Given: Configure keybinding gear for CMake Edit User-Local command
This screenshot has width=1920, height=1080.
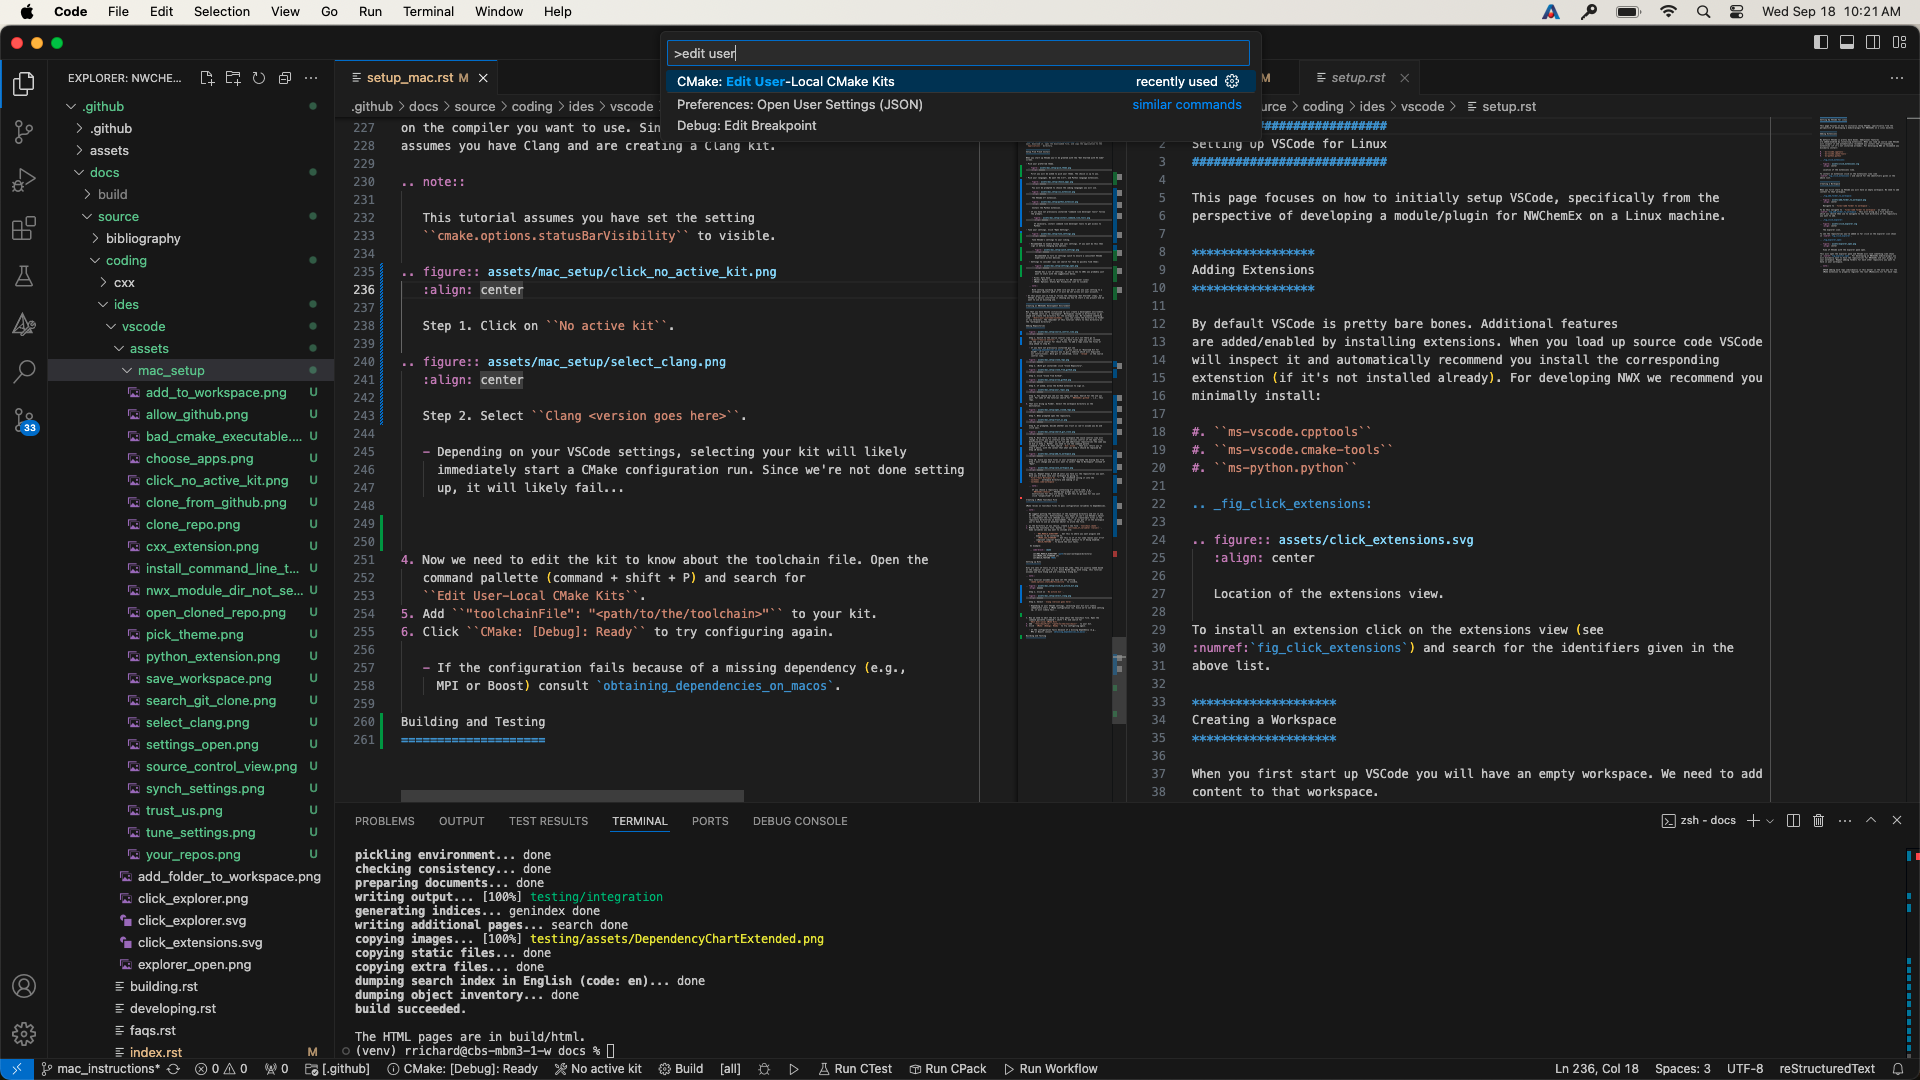Looking at the screenshot, I should 1232,81.
